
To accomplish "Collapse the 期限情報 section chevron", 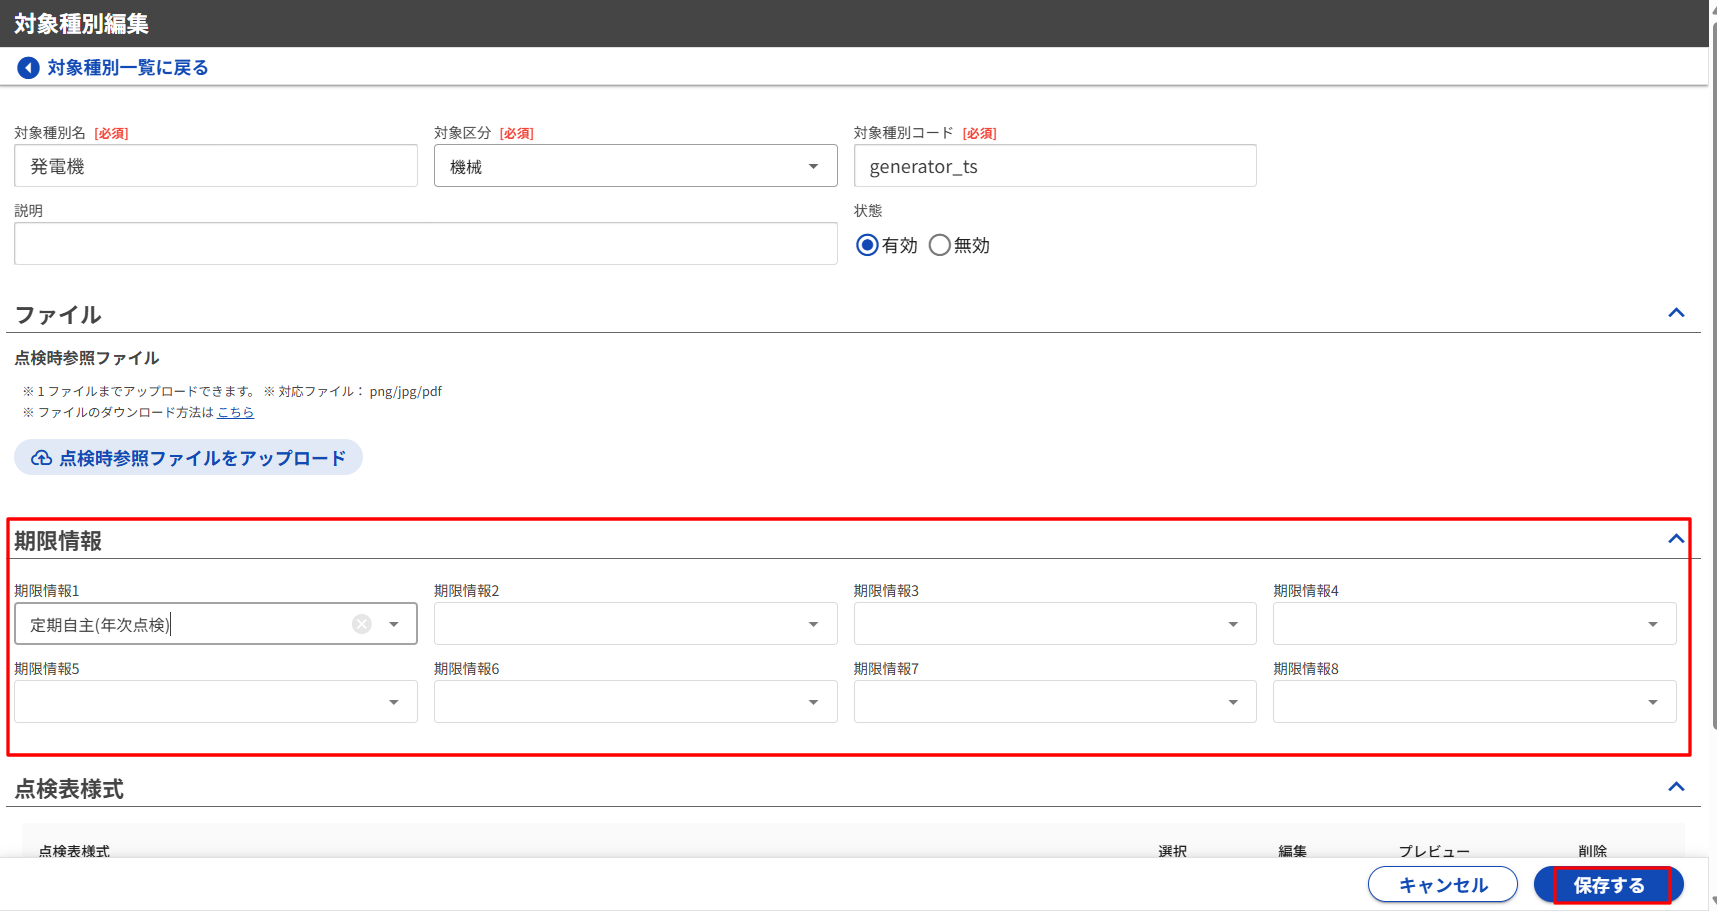I will click(x=1676, y=539).
